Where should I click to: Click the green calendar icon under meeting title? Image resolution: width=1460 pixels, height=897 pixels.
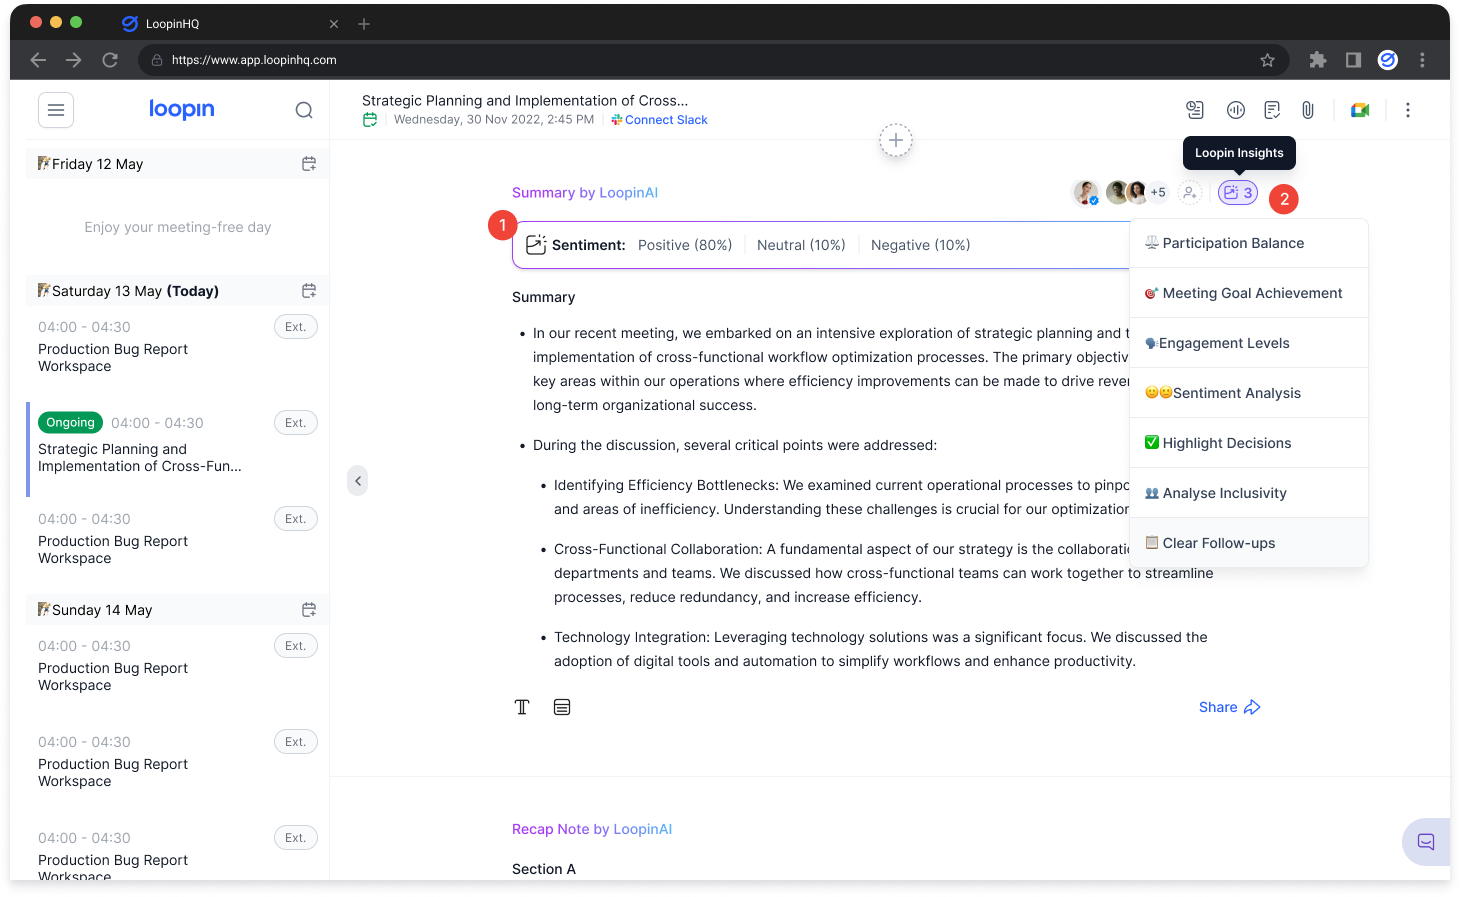370,120
